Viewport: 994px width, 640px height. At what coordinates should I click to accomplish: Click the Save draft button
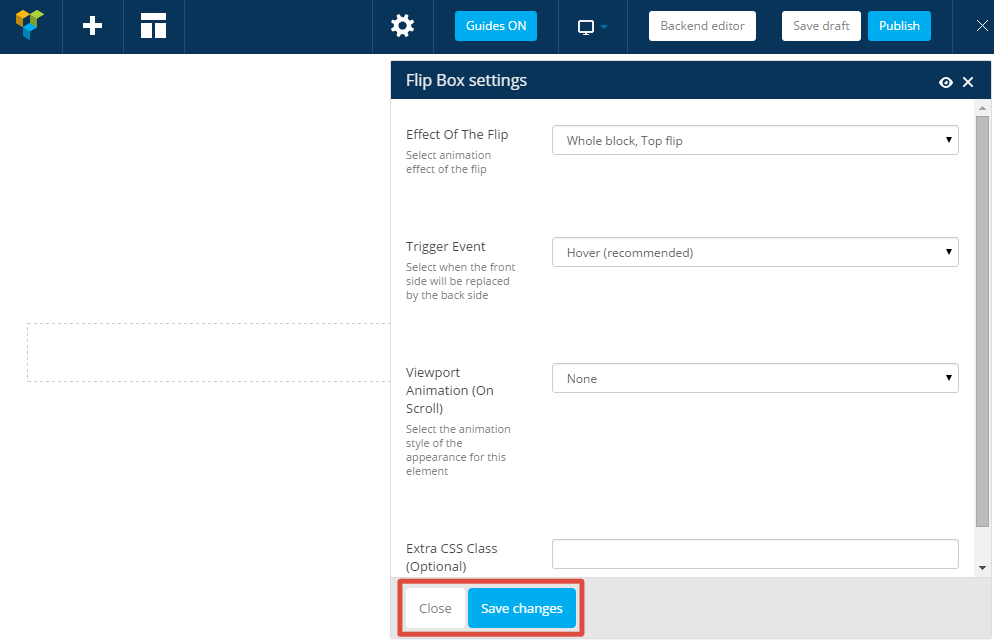[x=820, y=26]
